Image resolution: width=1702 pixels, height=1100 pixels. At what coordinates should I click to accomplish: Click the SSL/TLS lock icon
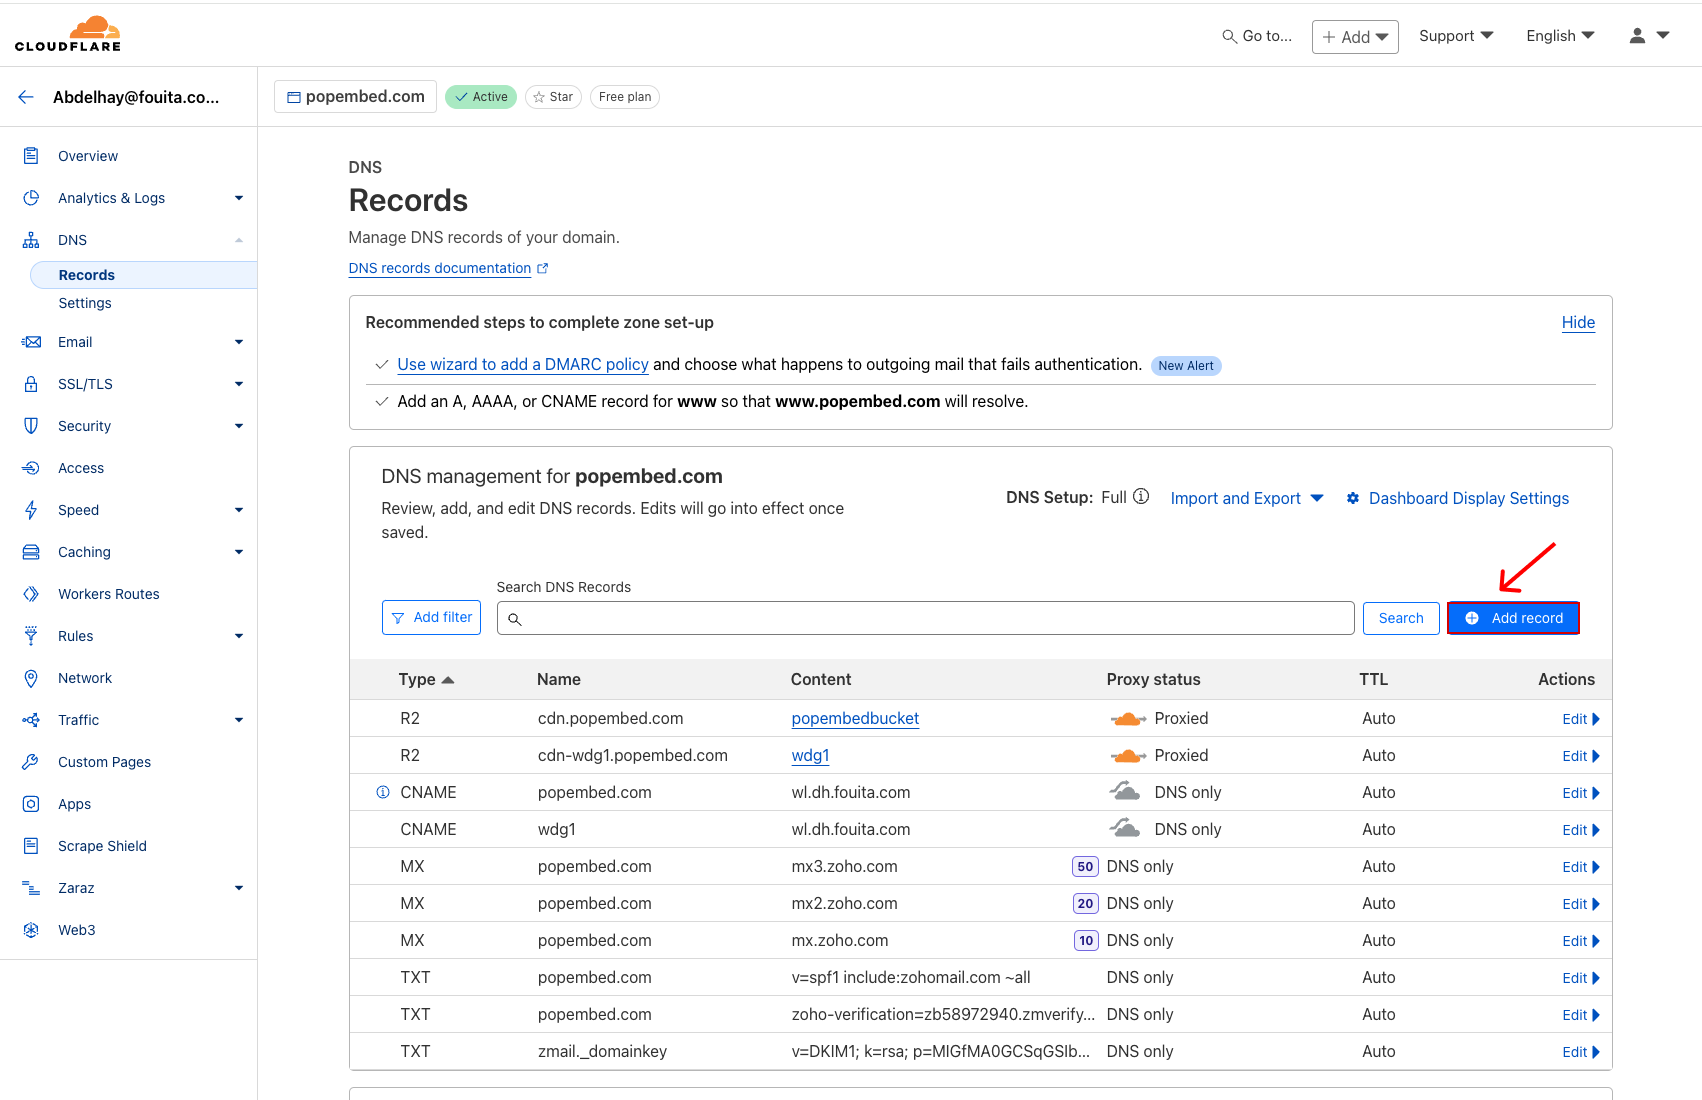pos(31,384)
